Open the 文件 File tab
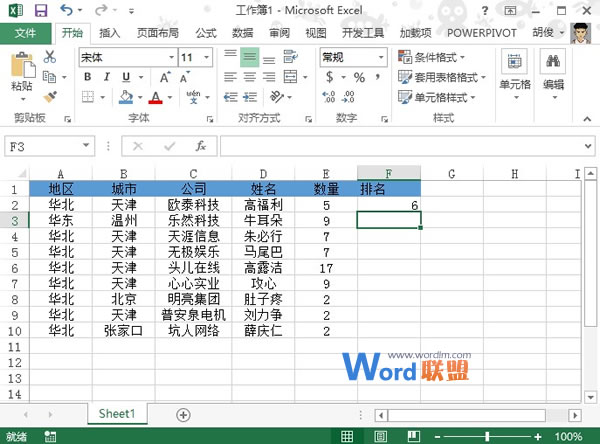The width and height of the screenshot is (600, 444). [x=25, y=33]
